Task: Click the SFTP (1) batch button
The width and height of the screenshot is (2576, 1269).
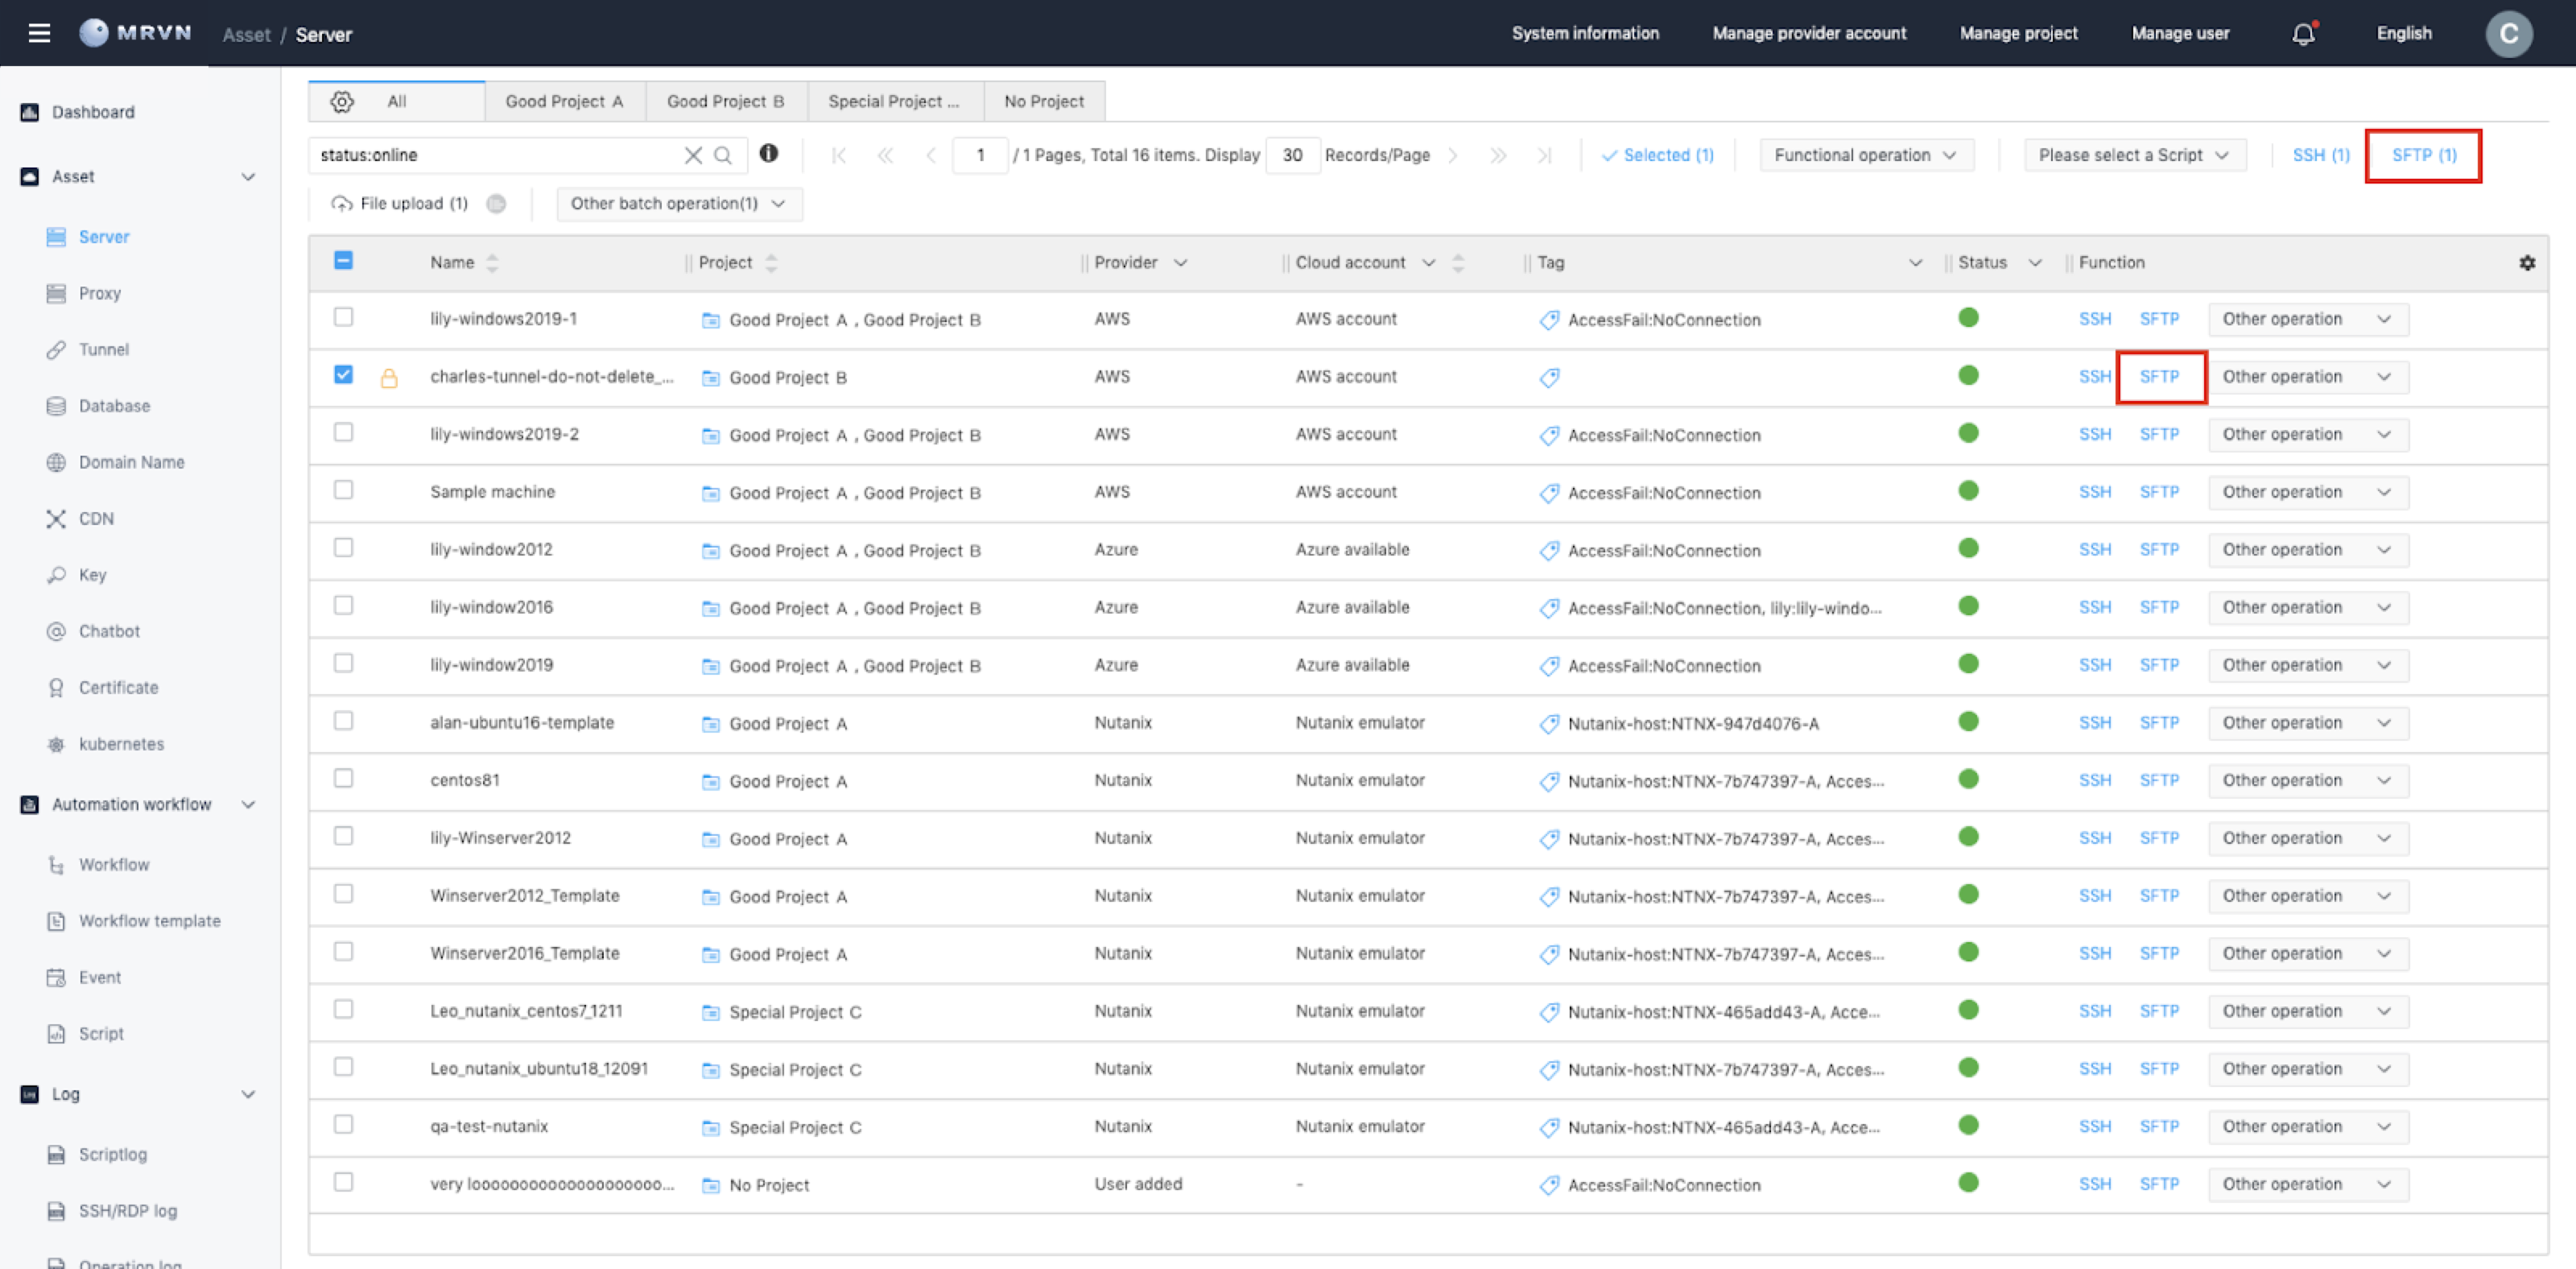Action: point(2423,155)
